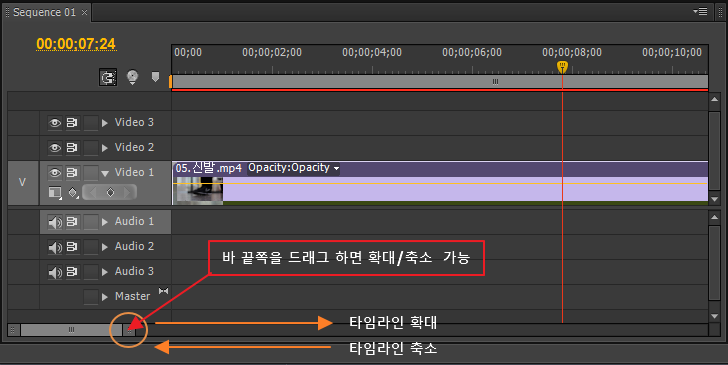Click video tracks scroll up arrow
Viewport: 728px width, 365px height.
(x=715, y=99)
